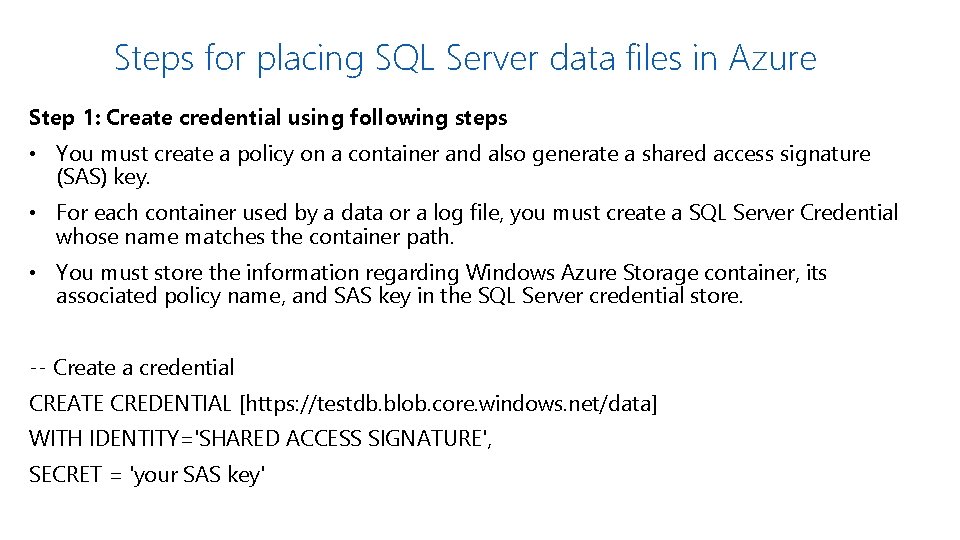The width and height of the screenshot is (960, 540).
Task: Click the bullet marker before 'For each container'
Action: 33,213
